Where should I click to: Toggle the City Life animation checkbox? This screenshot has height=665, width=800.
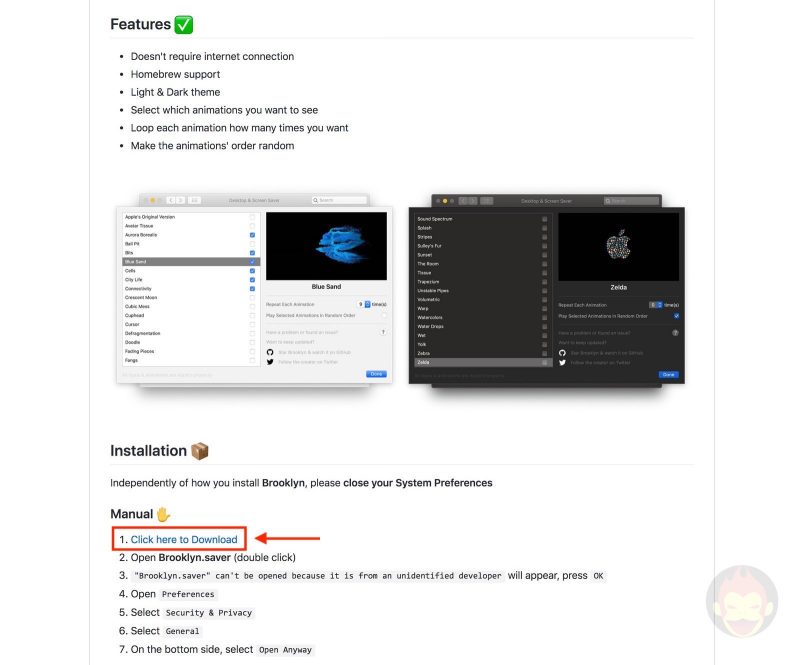(x=252, y=280)
